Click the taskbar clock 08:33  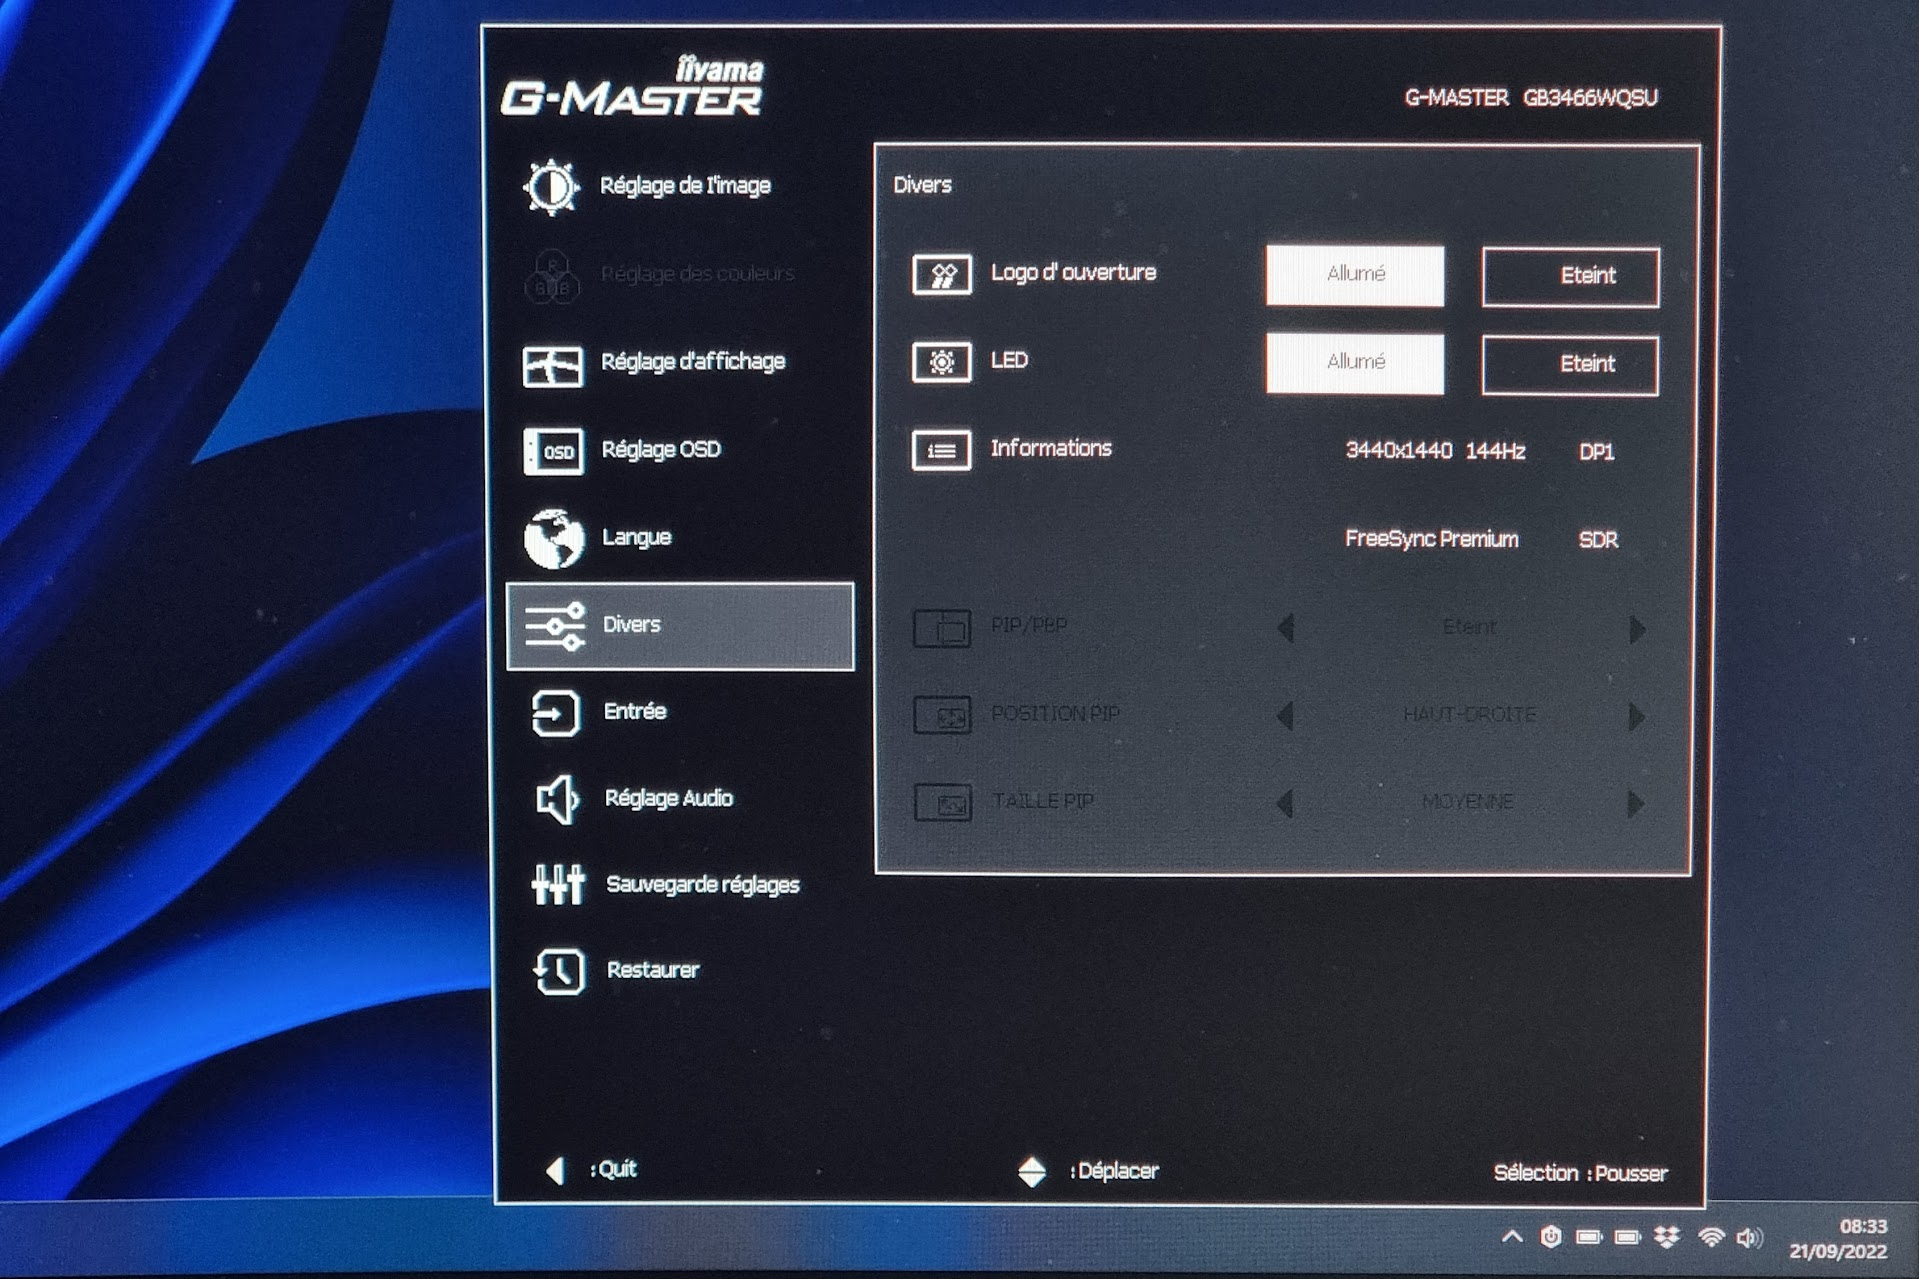(1863, 1227)
